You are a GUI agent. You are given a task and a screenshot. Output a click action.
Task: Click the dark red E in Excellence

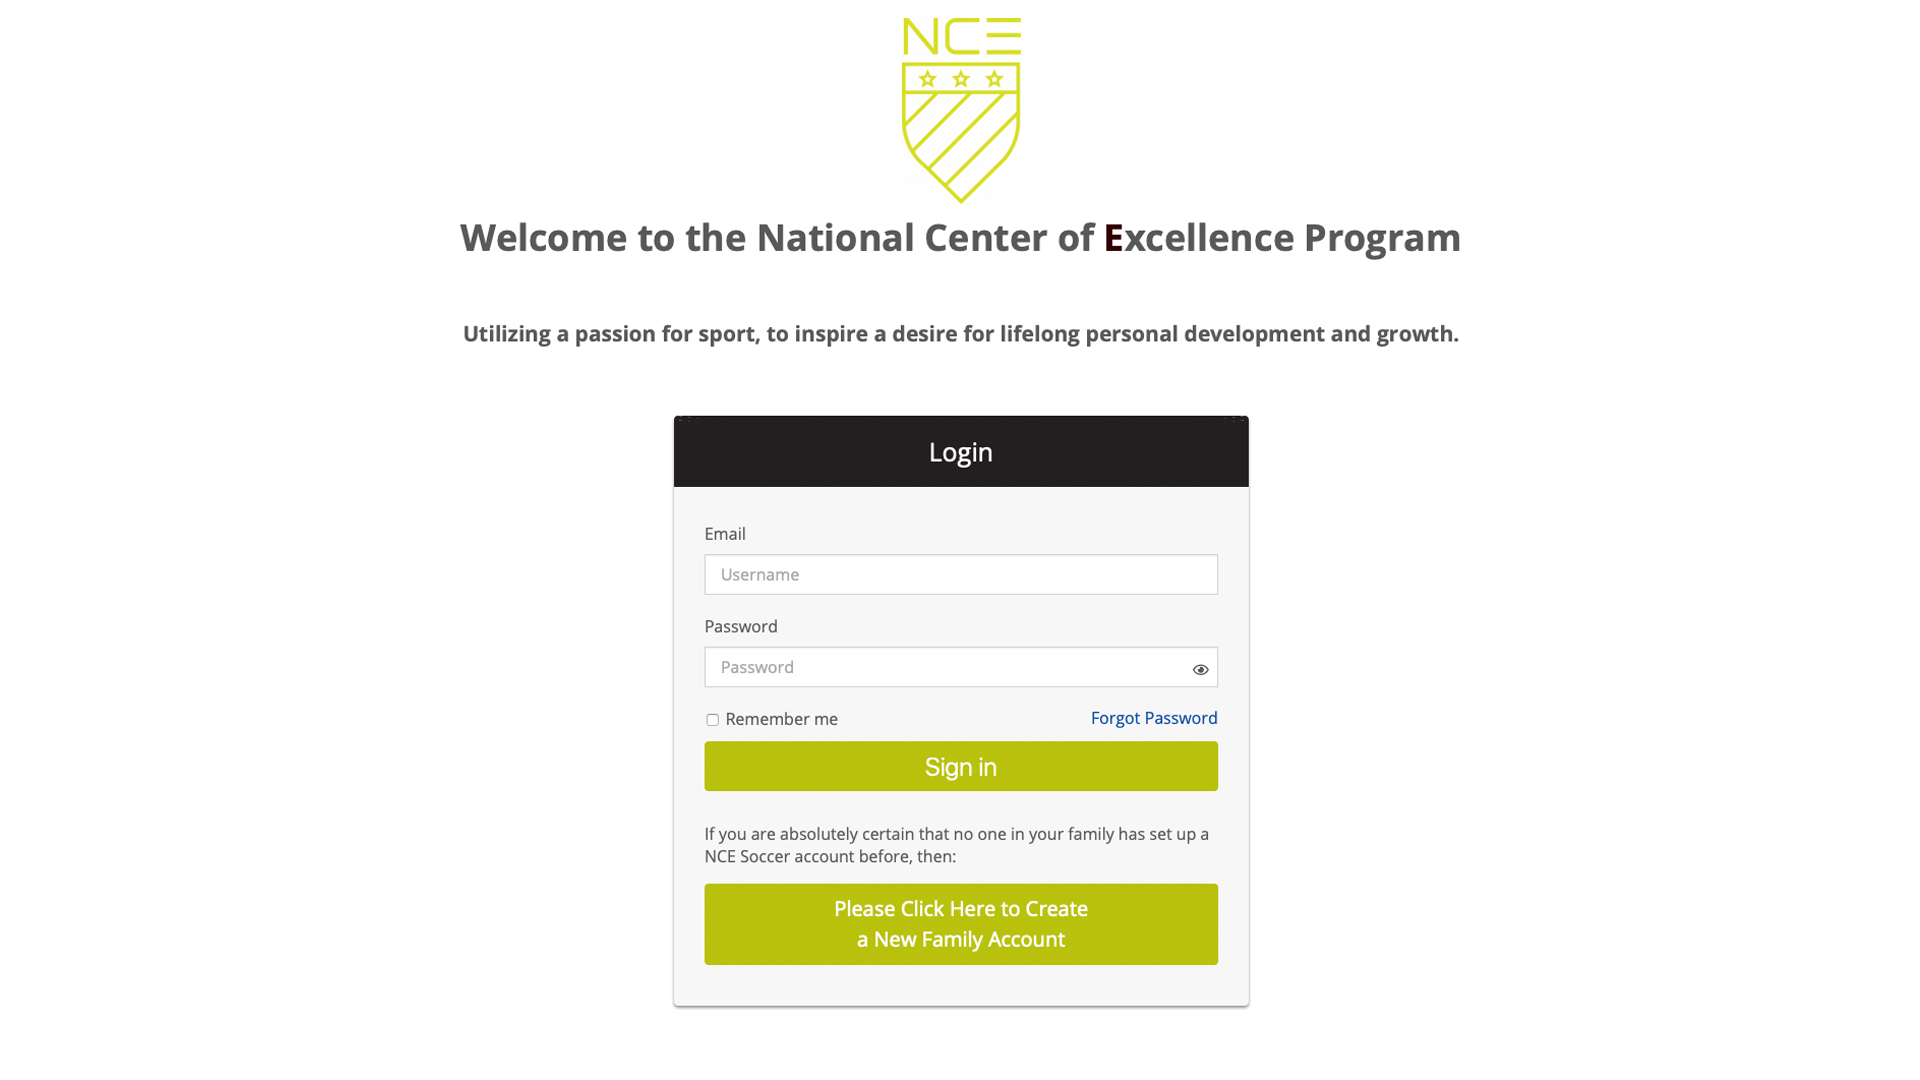coord(1113,238)
